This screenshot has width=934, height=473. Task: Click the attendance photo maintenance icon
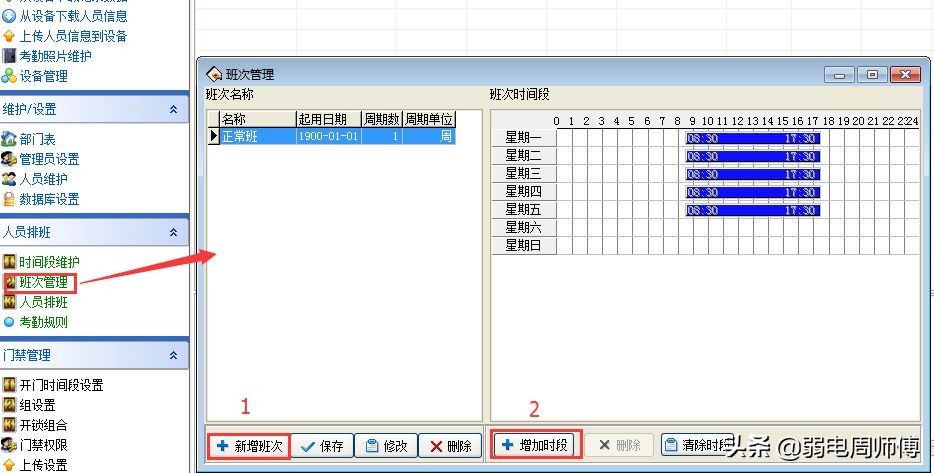tap(9, 56)
